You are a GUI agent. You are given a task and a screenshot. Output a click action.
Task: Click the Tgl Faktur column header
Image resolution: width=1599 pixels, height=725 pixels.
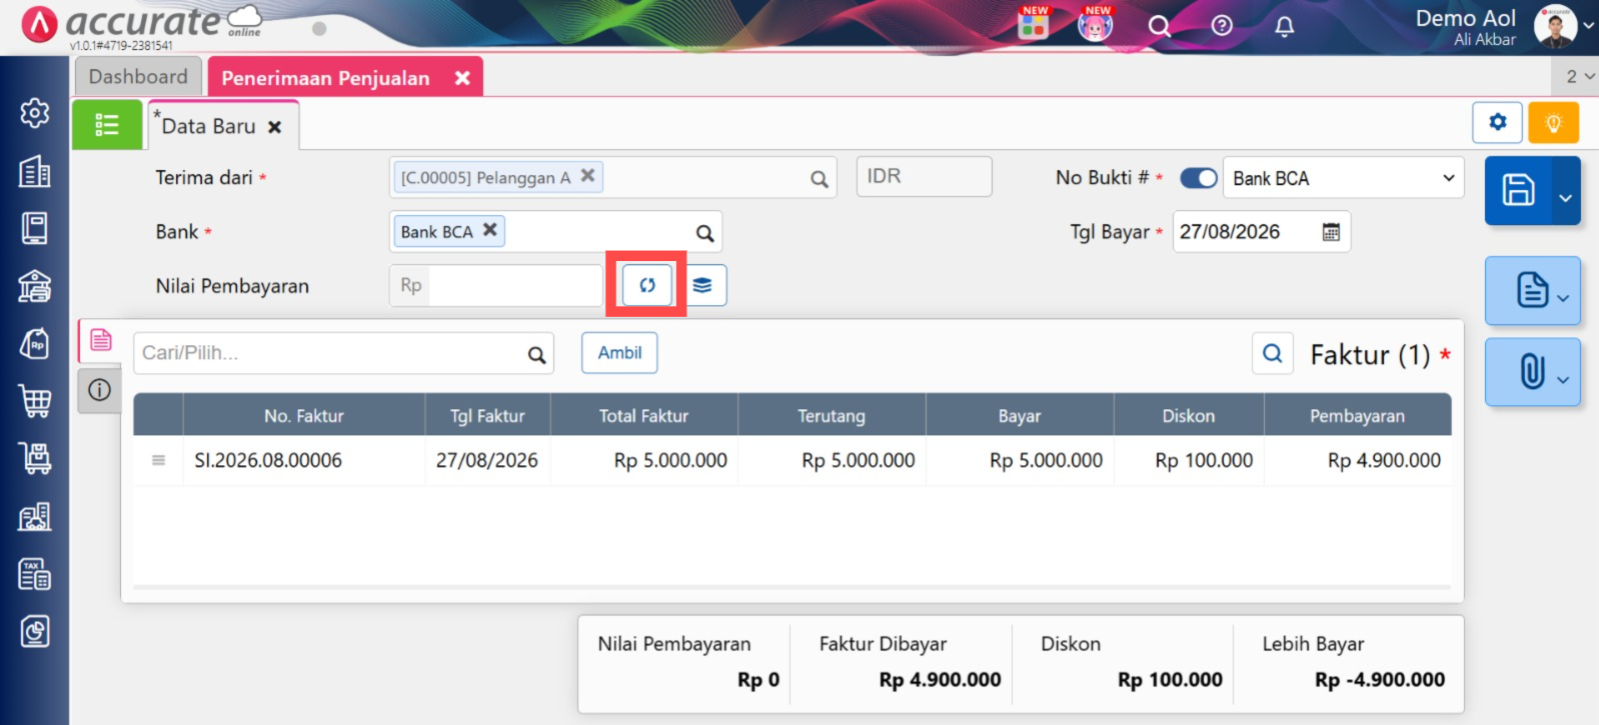tap(487, 415)
